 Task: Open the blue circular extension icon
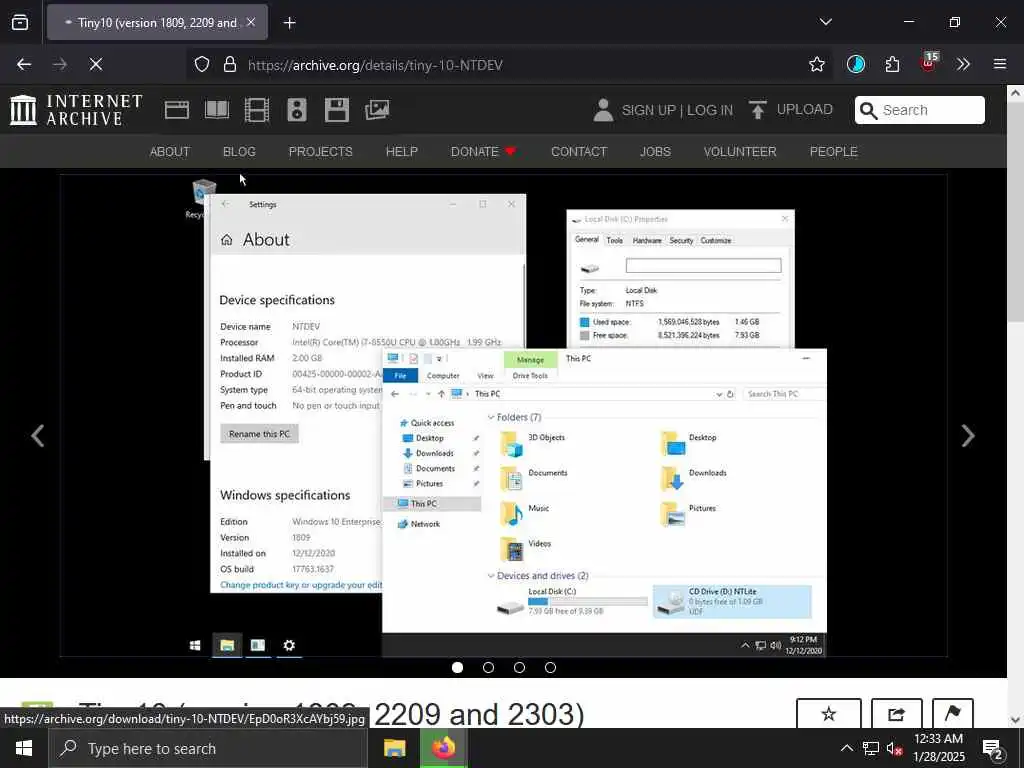tap(856, 64)
